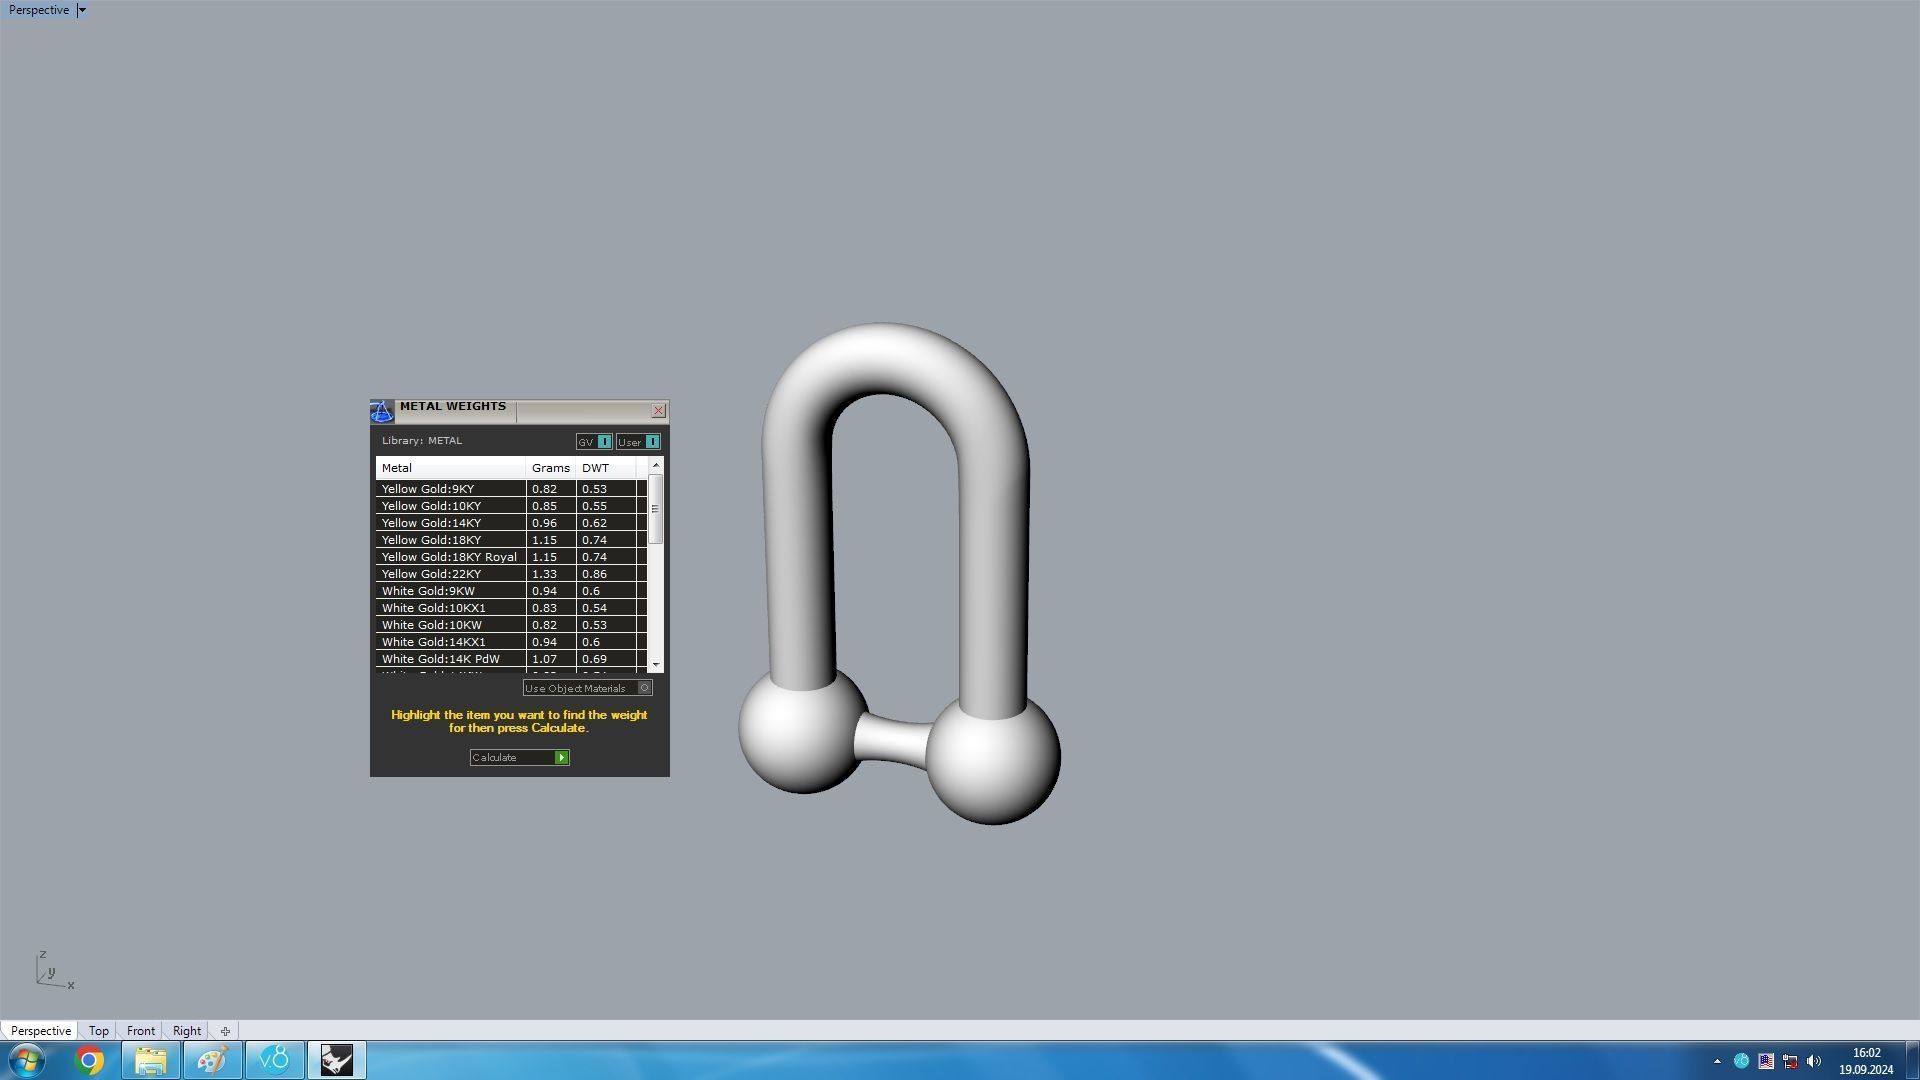The width and height of the screenshot is (1920, 1080).
Task: Toggle the GV library switch
Action: click(604, 442)
